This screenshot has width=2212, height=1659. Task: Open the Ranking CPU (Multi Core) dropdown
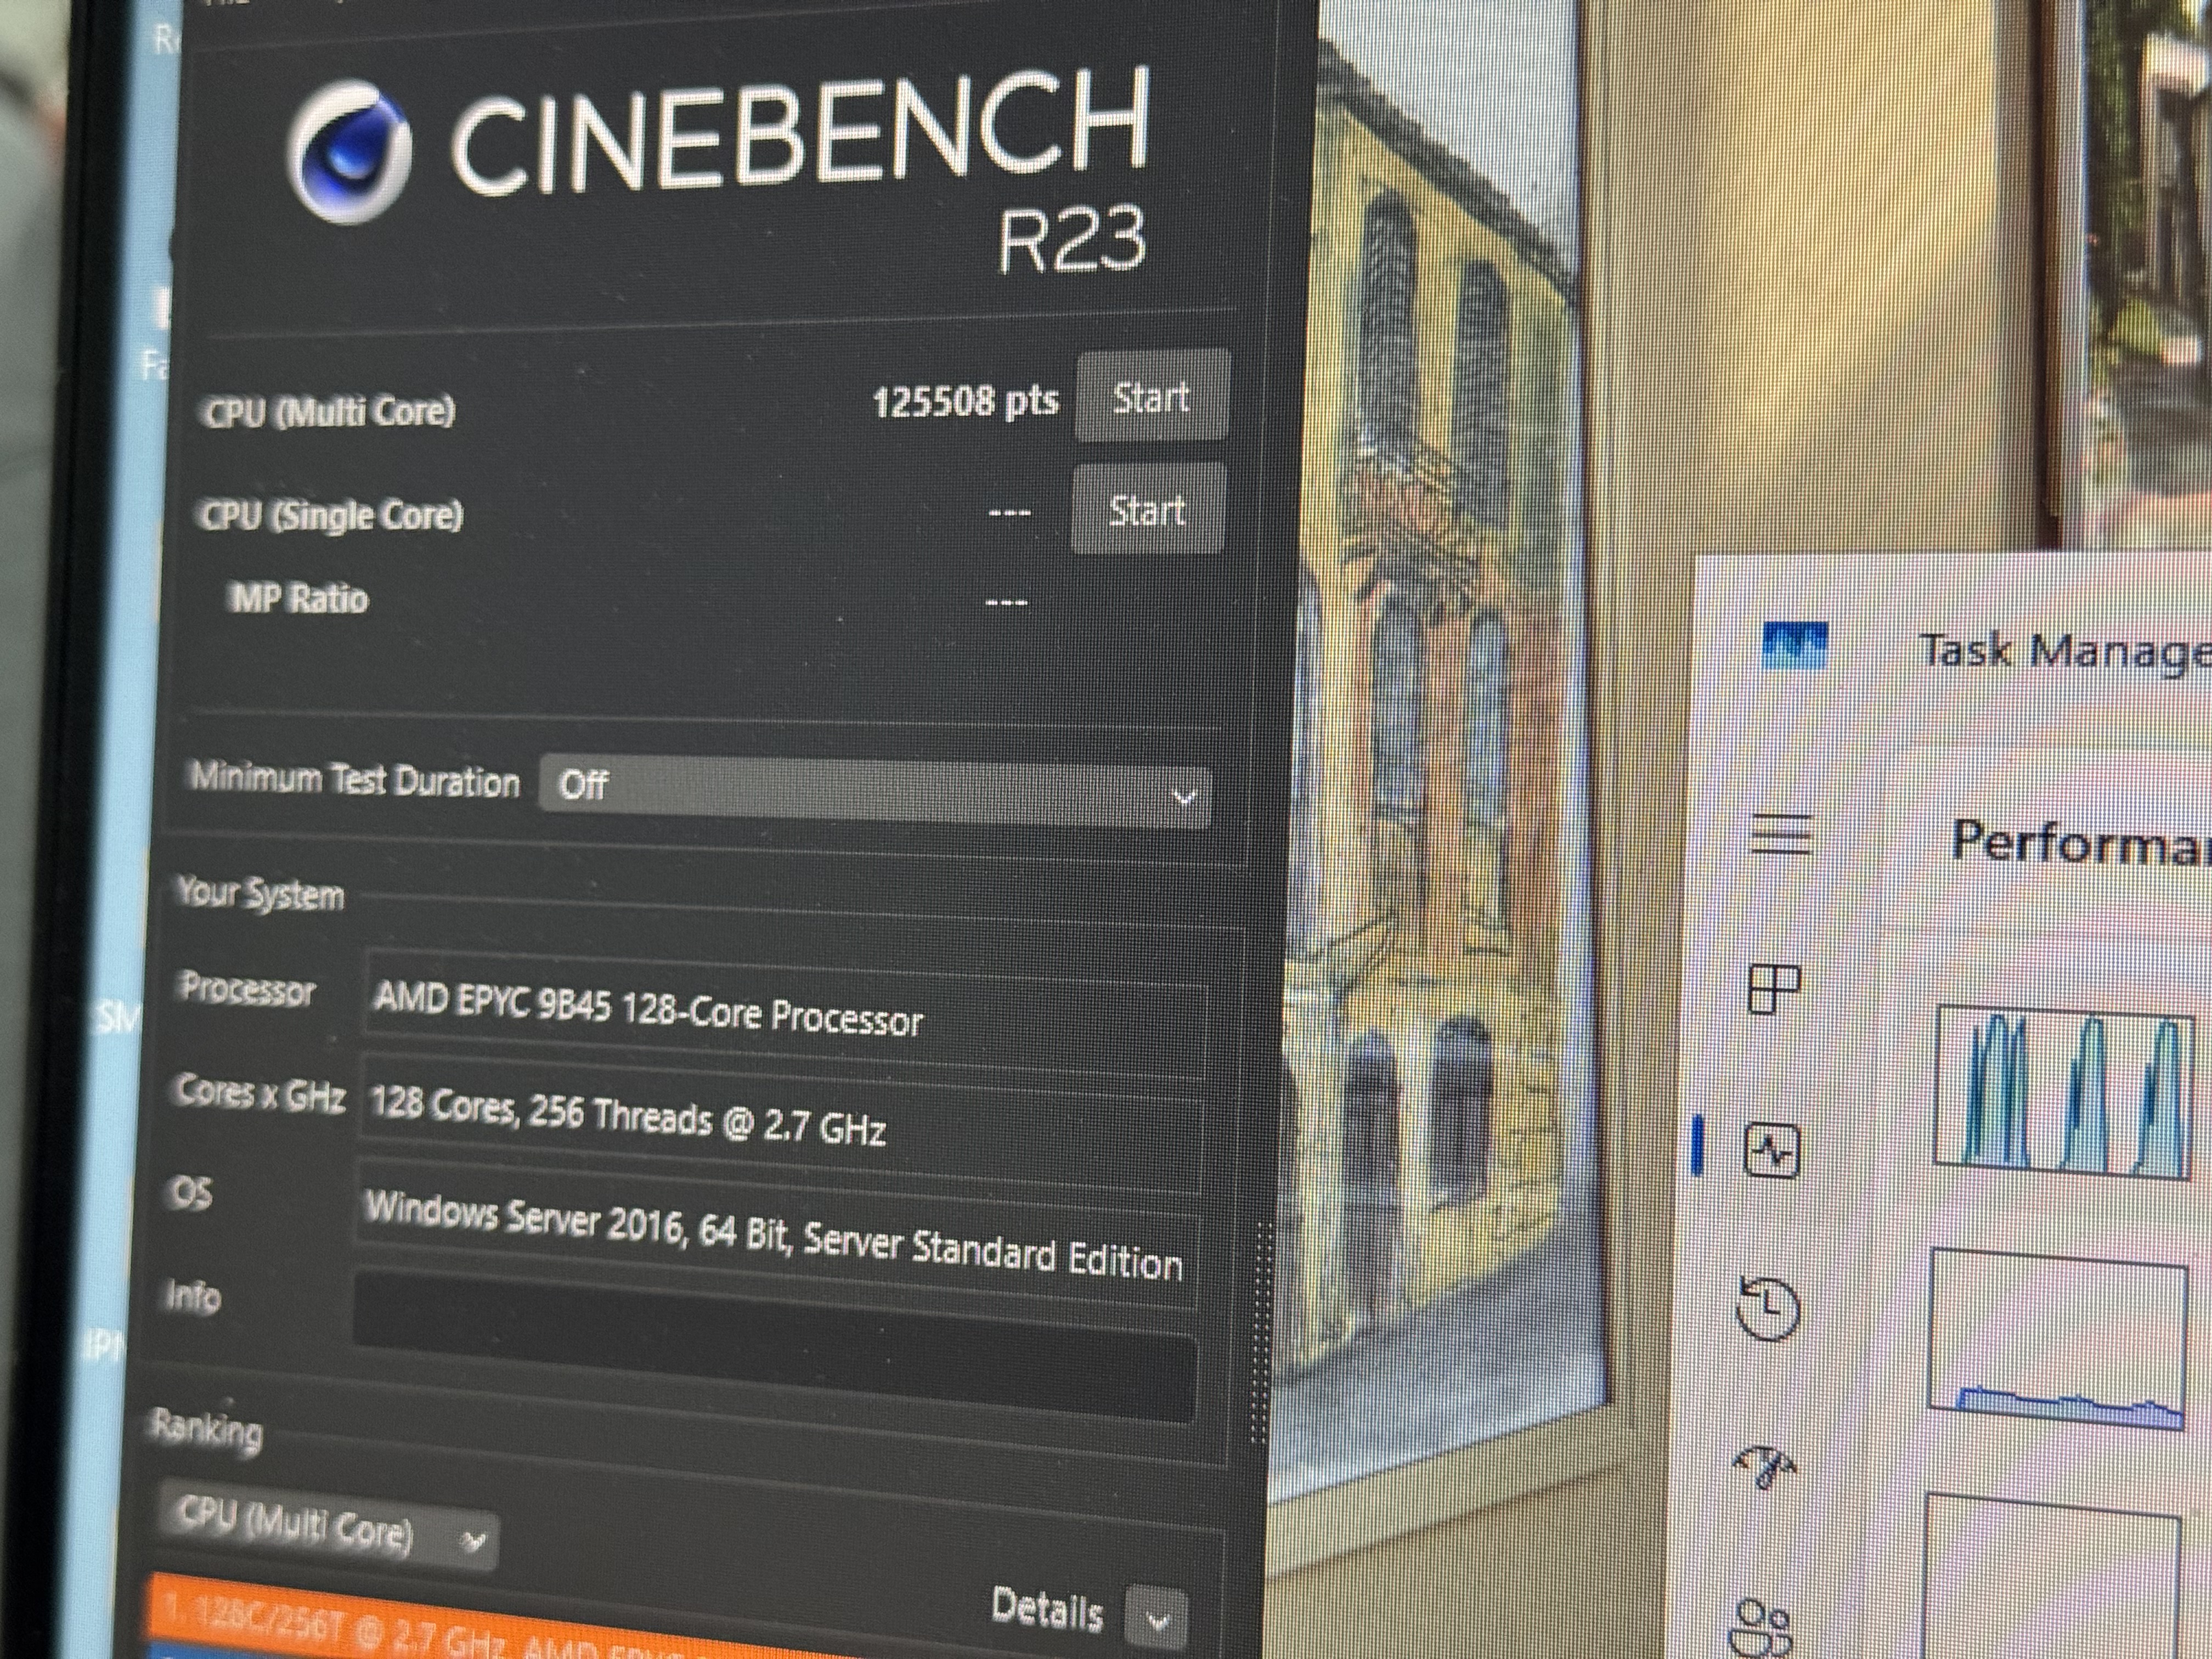[328, 1529]
